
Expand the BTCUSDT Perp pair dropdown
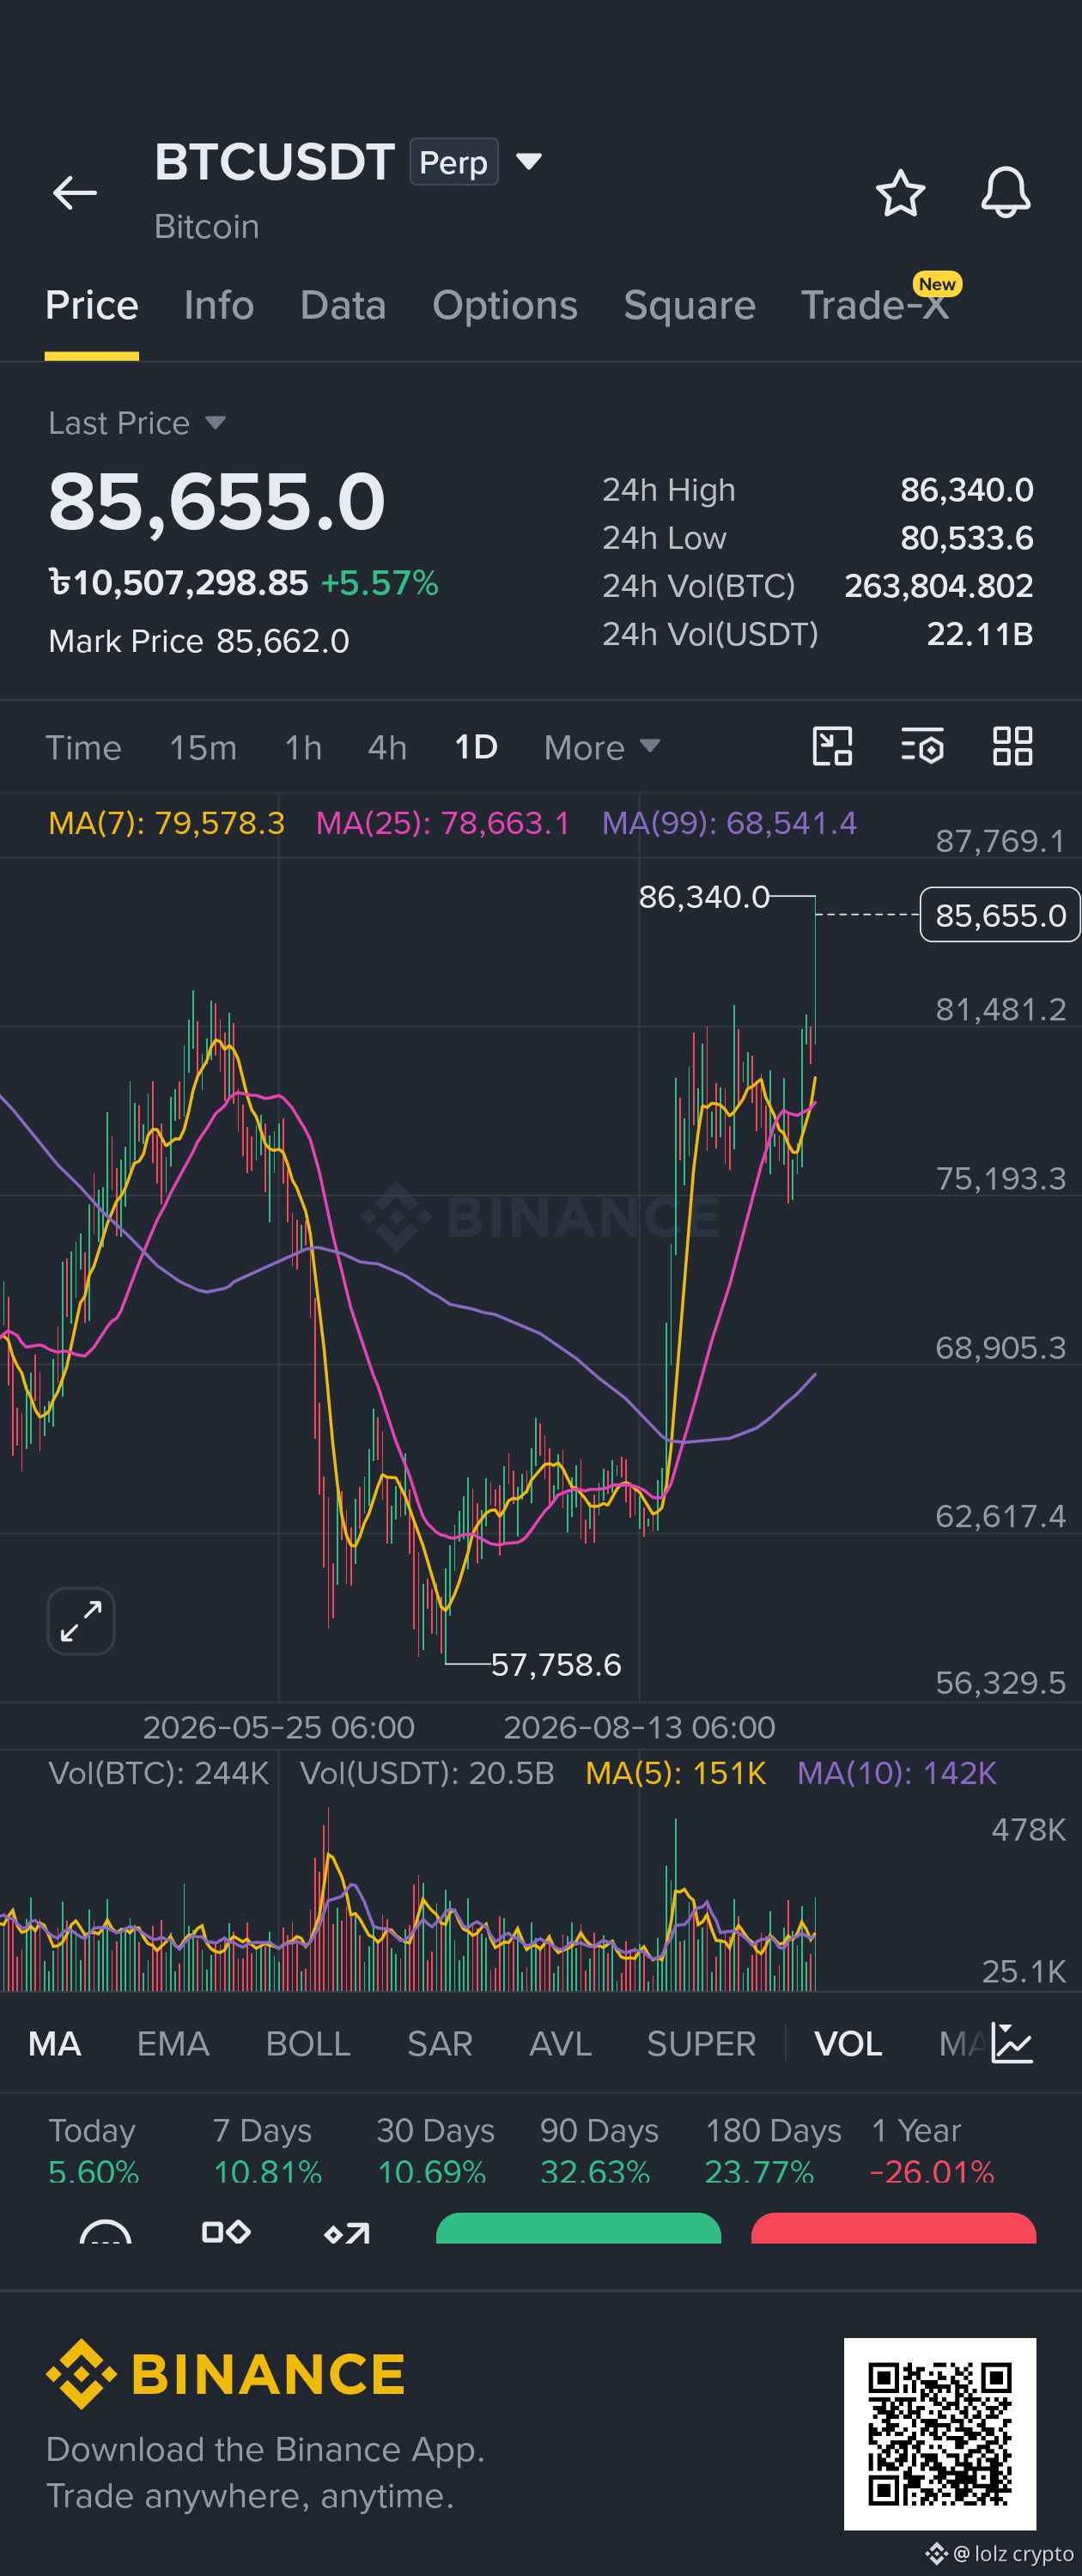[529, 161]
